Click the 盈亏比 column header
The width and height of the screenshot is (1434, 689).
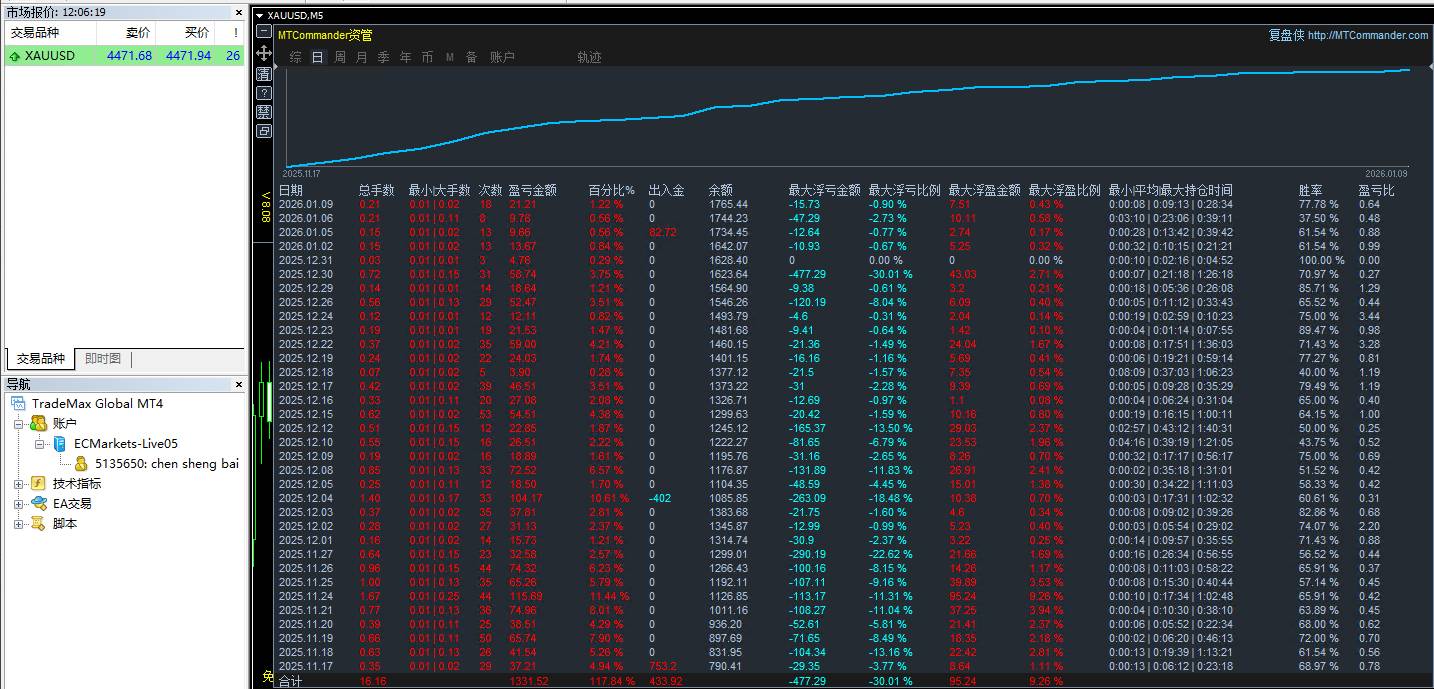point(1377,190)
